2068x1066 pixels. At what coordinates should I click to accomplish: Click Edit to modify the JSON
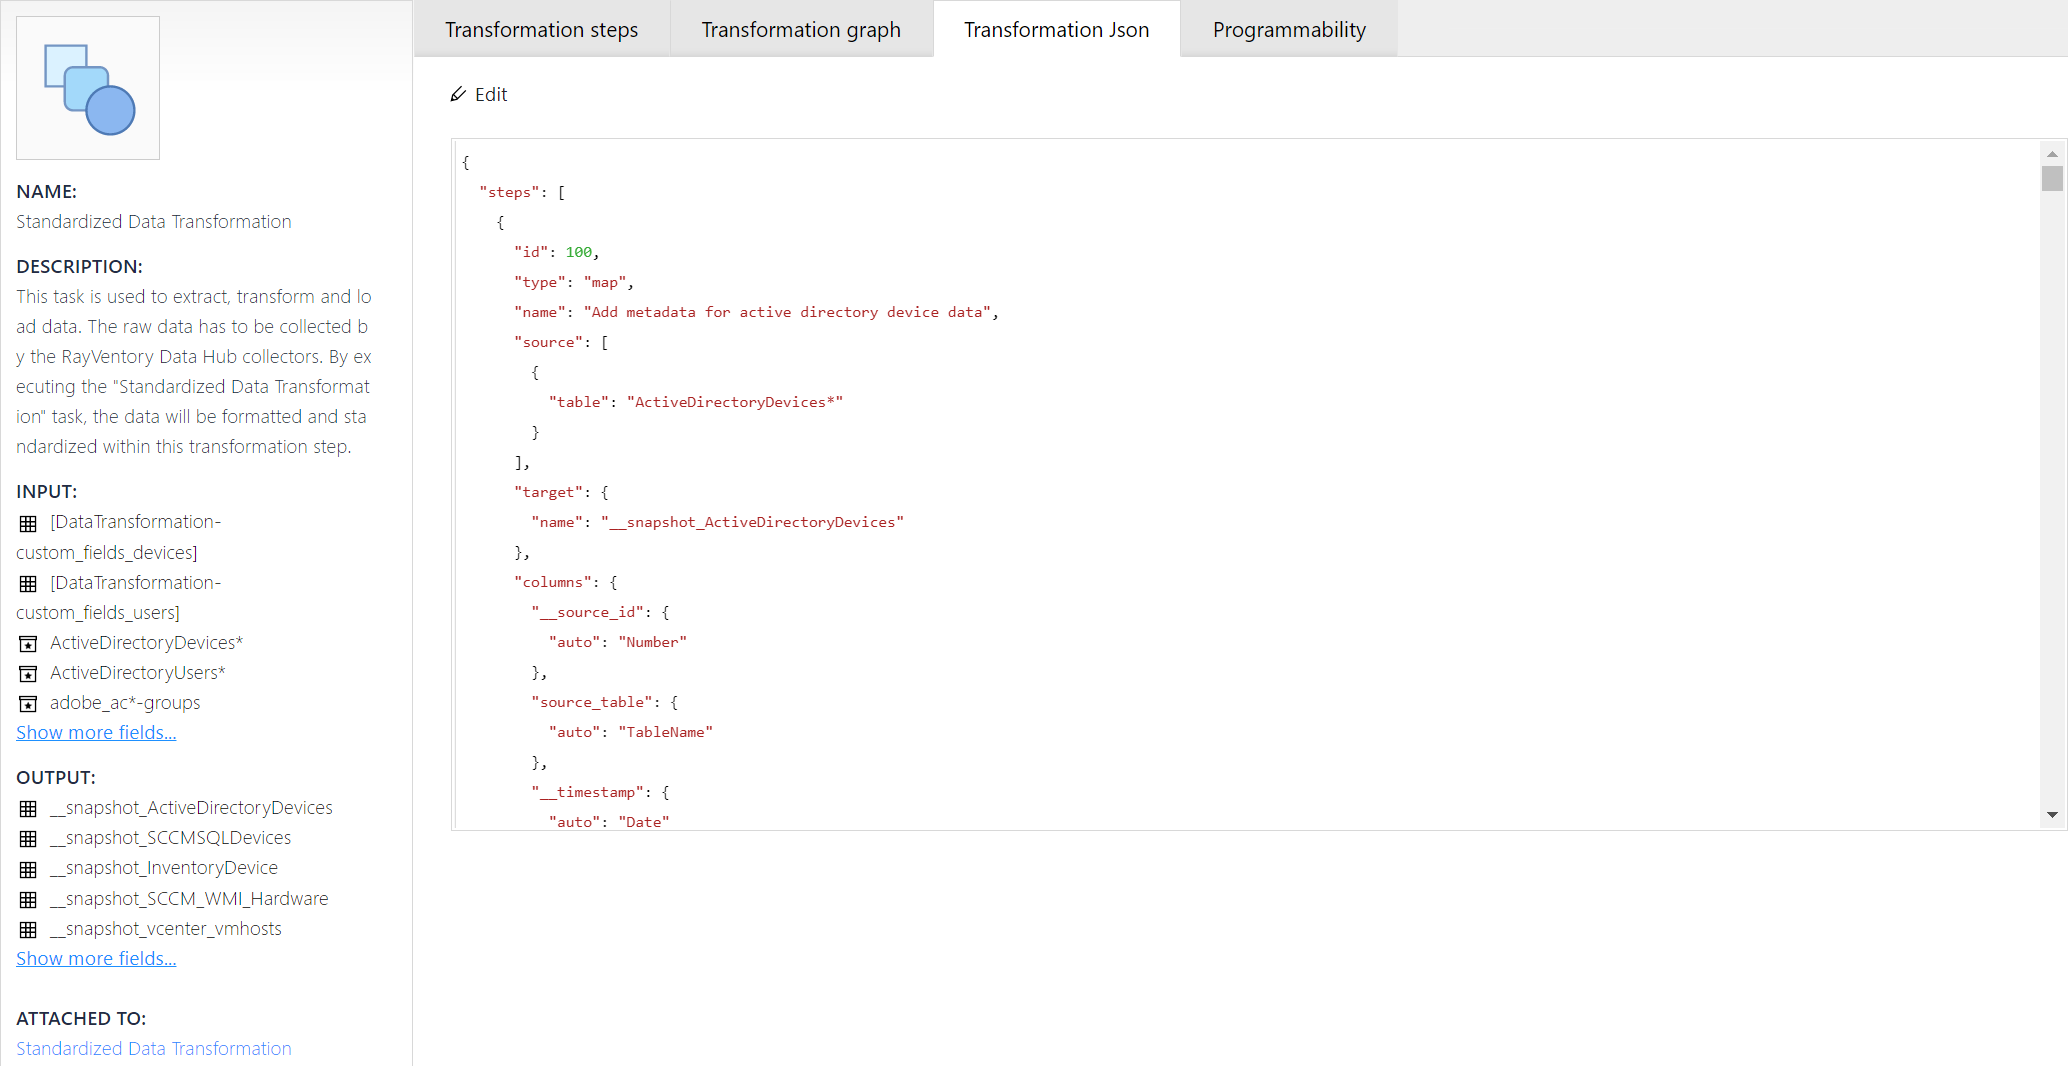click(x=490, y=94)
